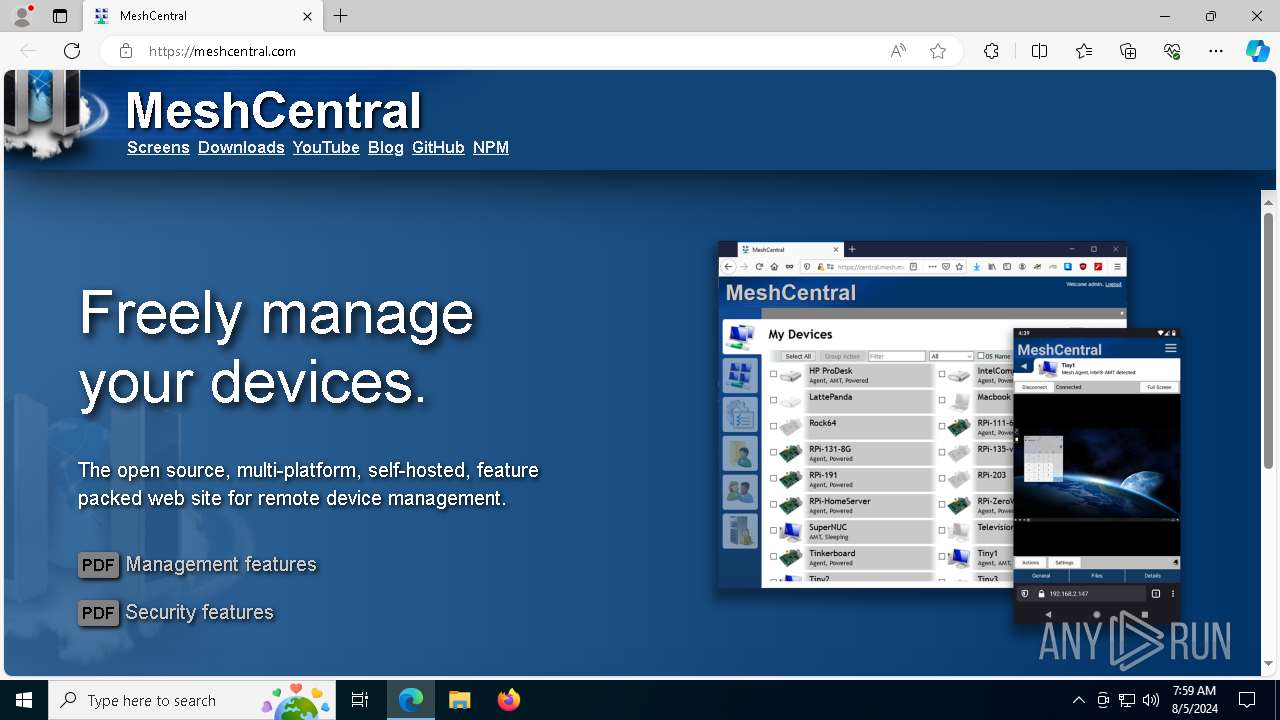Open the notification center icon
The height and width of the screenshot is (720, 1280).
click(1247, 700)
